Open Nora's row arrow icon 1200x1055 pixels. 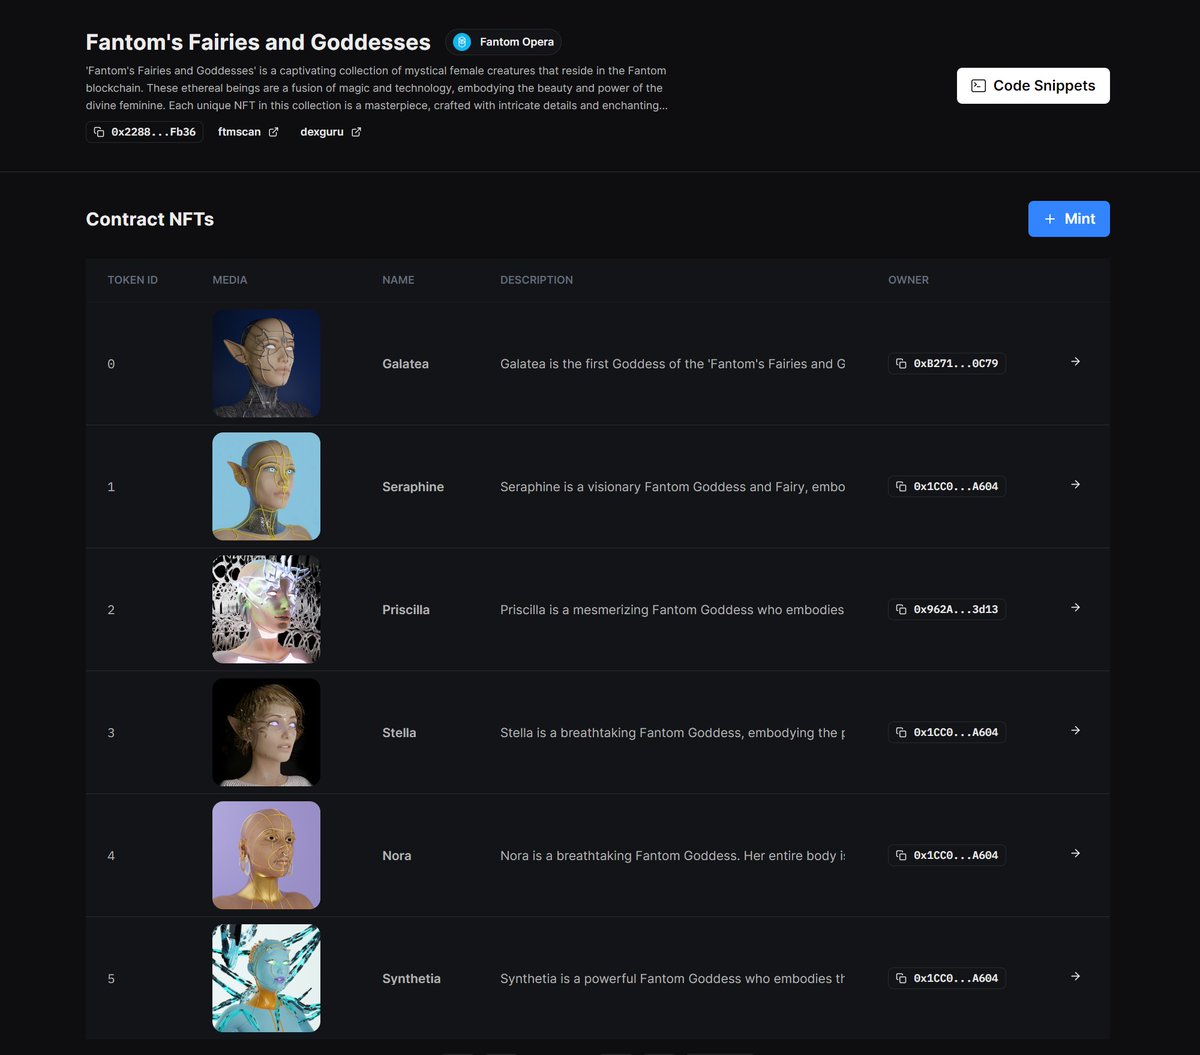(x=1075, y=854)
